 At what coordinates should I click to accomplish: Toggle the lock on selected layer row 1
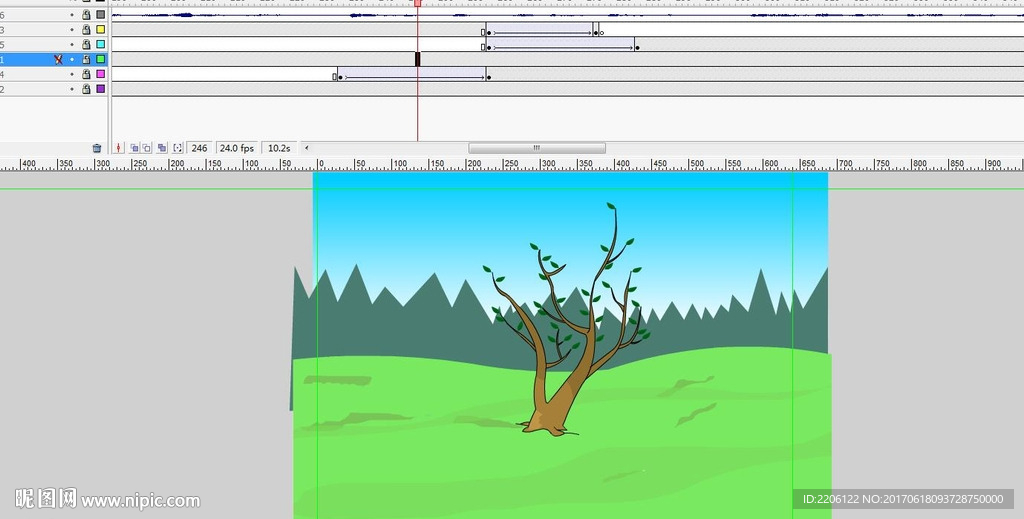86,59
